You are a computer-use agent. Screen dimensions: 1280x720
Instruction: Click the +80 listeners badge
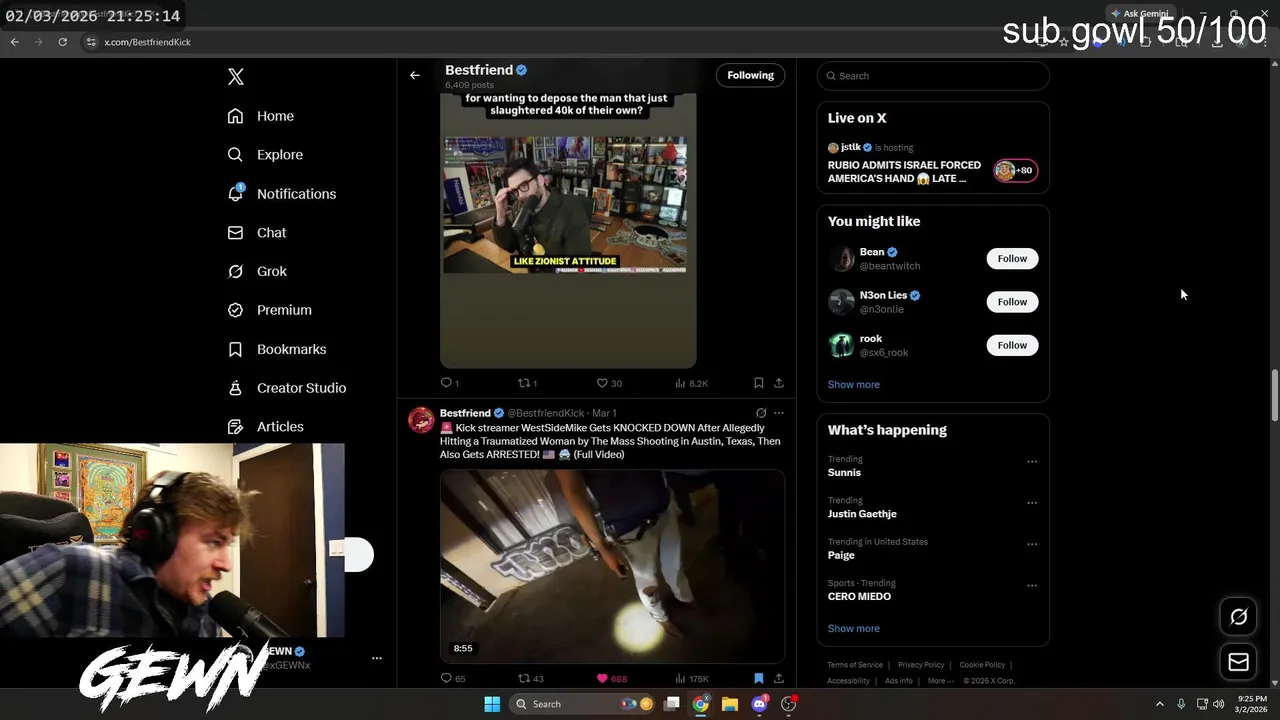1015,171
